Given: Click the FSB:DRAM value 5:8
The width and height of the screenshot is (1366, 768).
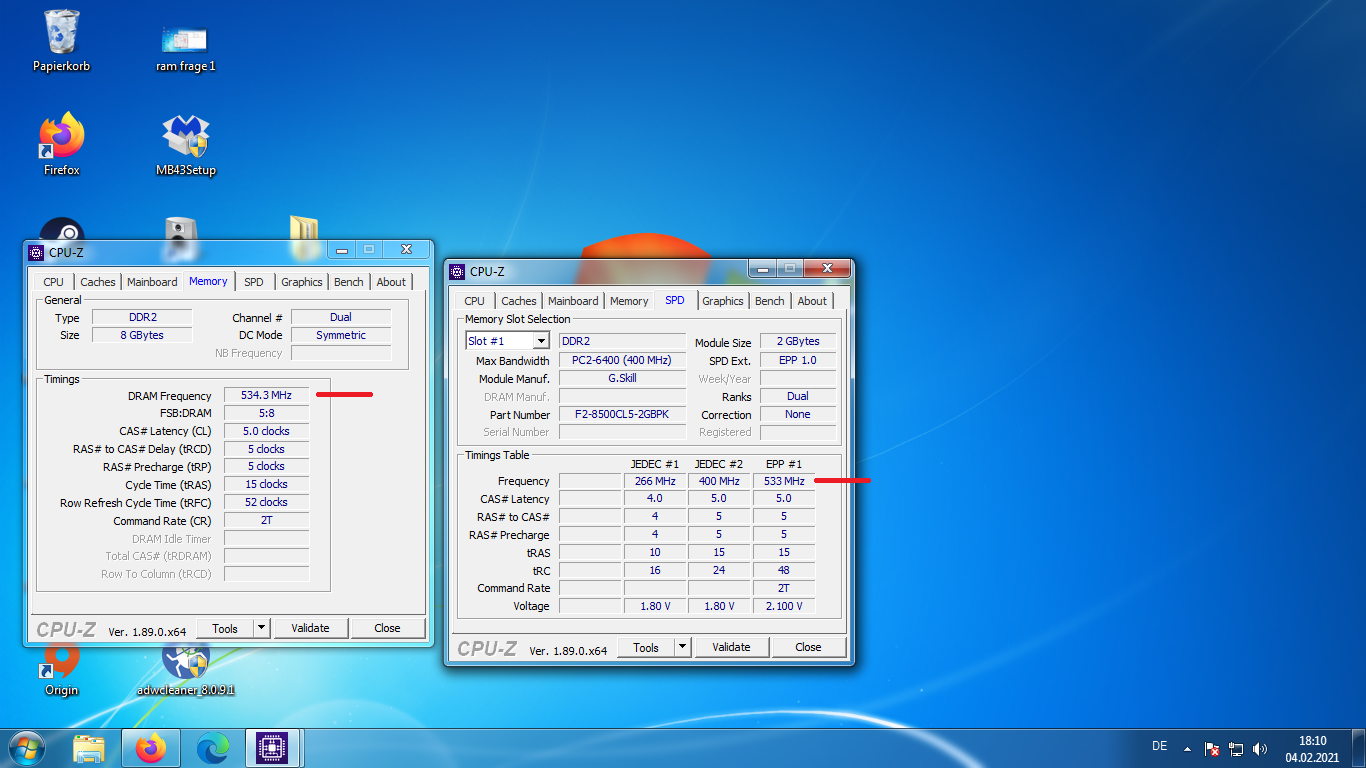Looking at the screenshot, I should 266,413.
